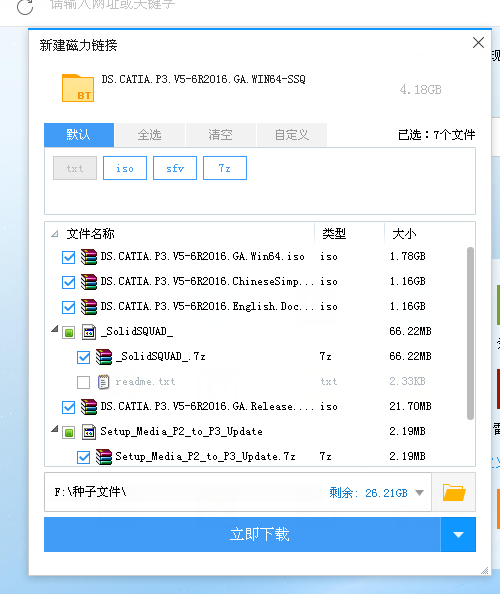Screen dimensions: 500x594
Task: Click archive icon of ChineseSimp iso file
Action: [89, 281]
